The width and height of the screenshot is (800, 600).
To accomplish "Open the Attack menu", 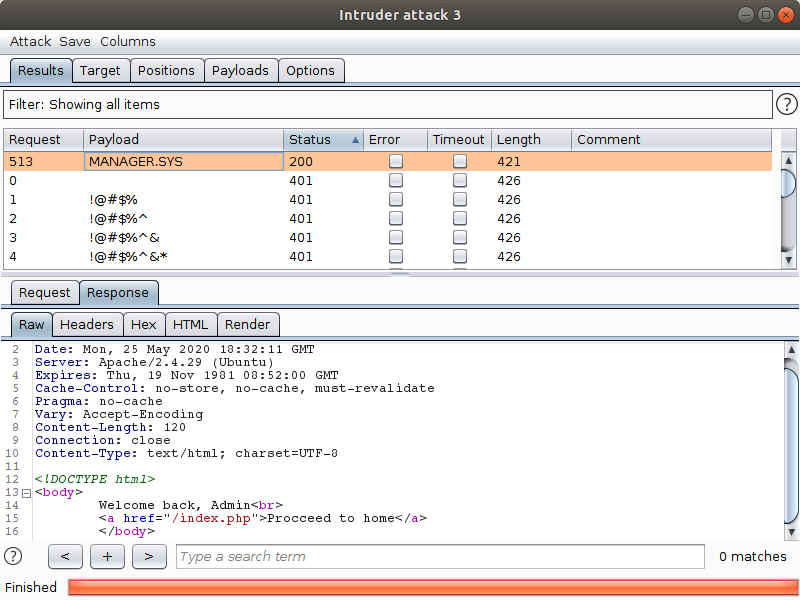I will click(x=30, y=41).
